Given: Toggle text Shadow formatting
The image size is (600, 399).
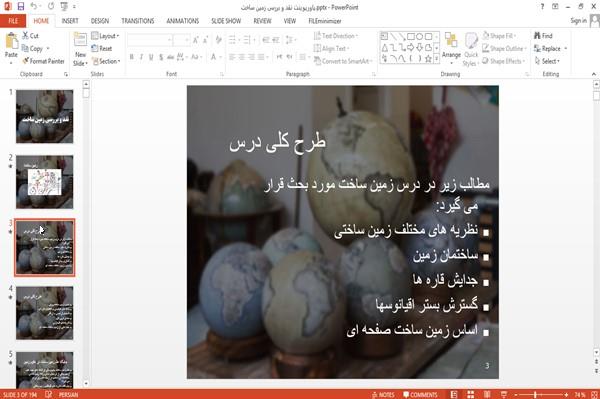Looking at the screenshot, I should click(161, 57).
